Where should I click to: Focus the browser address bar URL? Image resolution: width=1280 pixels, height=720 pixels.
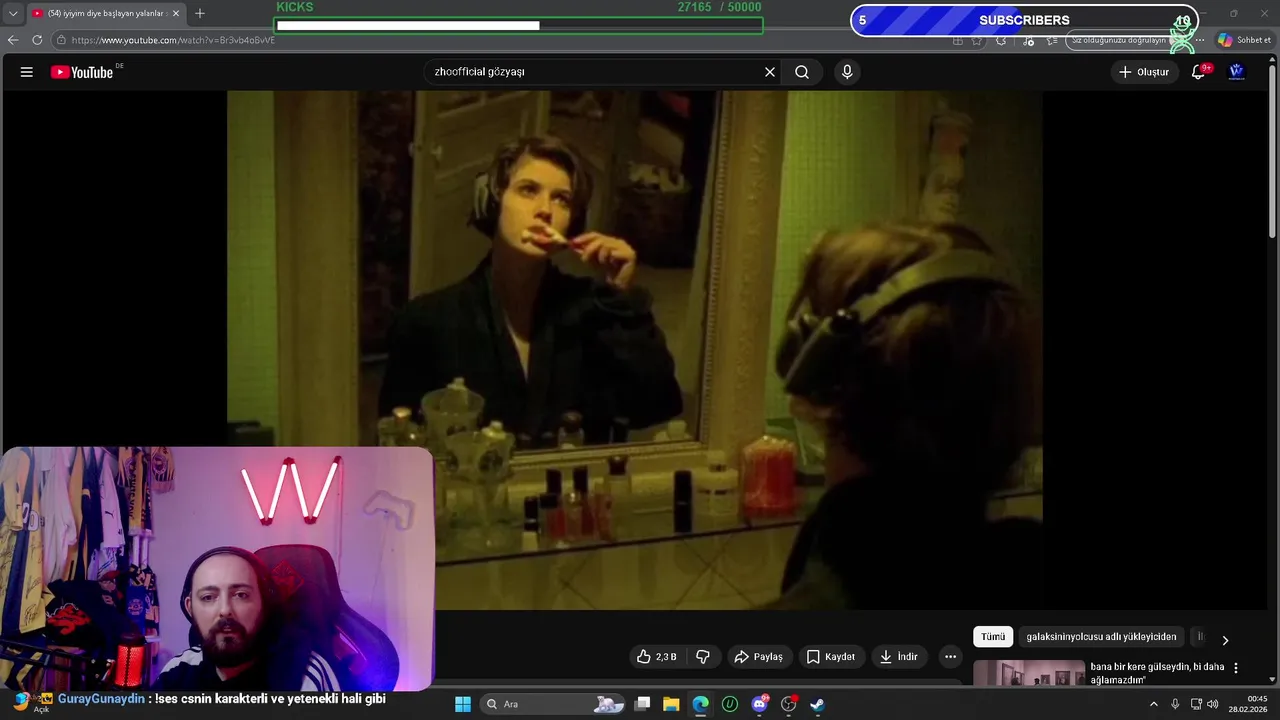173,40
